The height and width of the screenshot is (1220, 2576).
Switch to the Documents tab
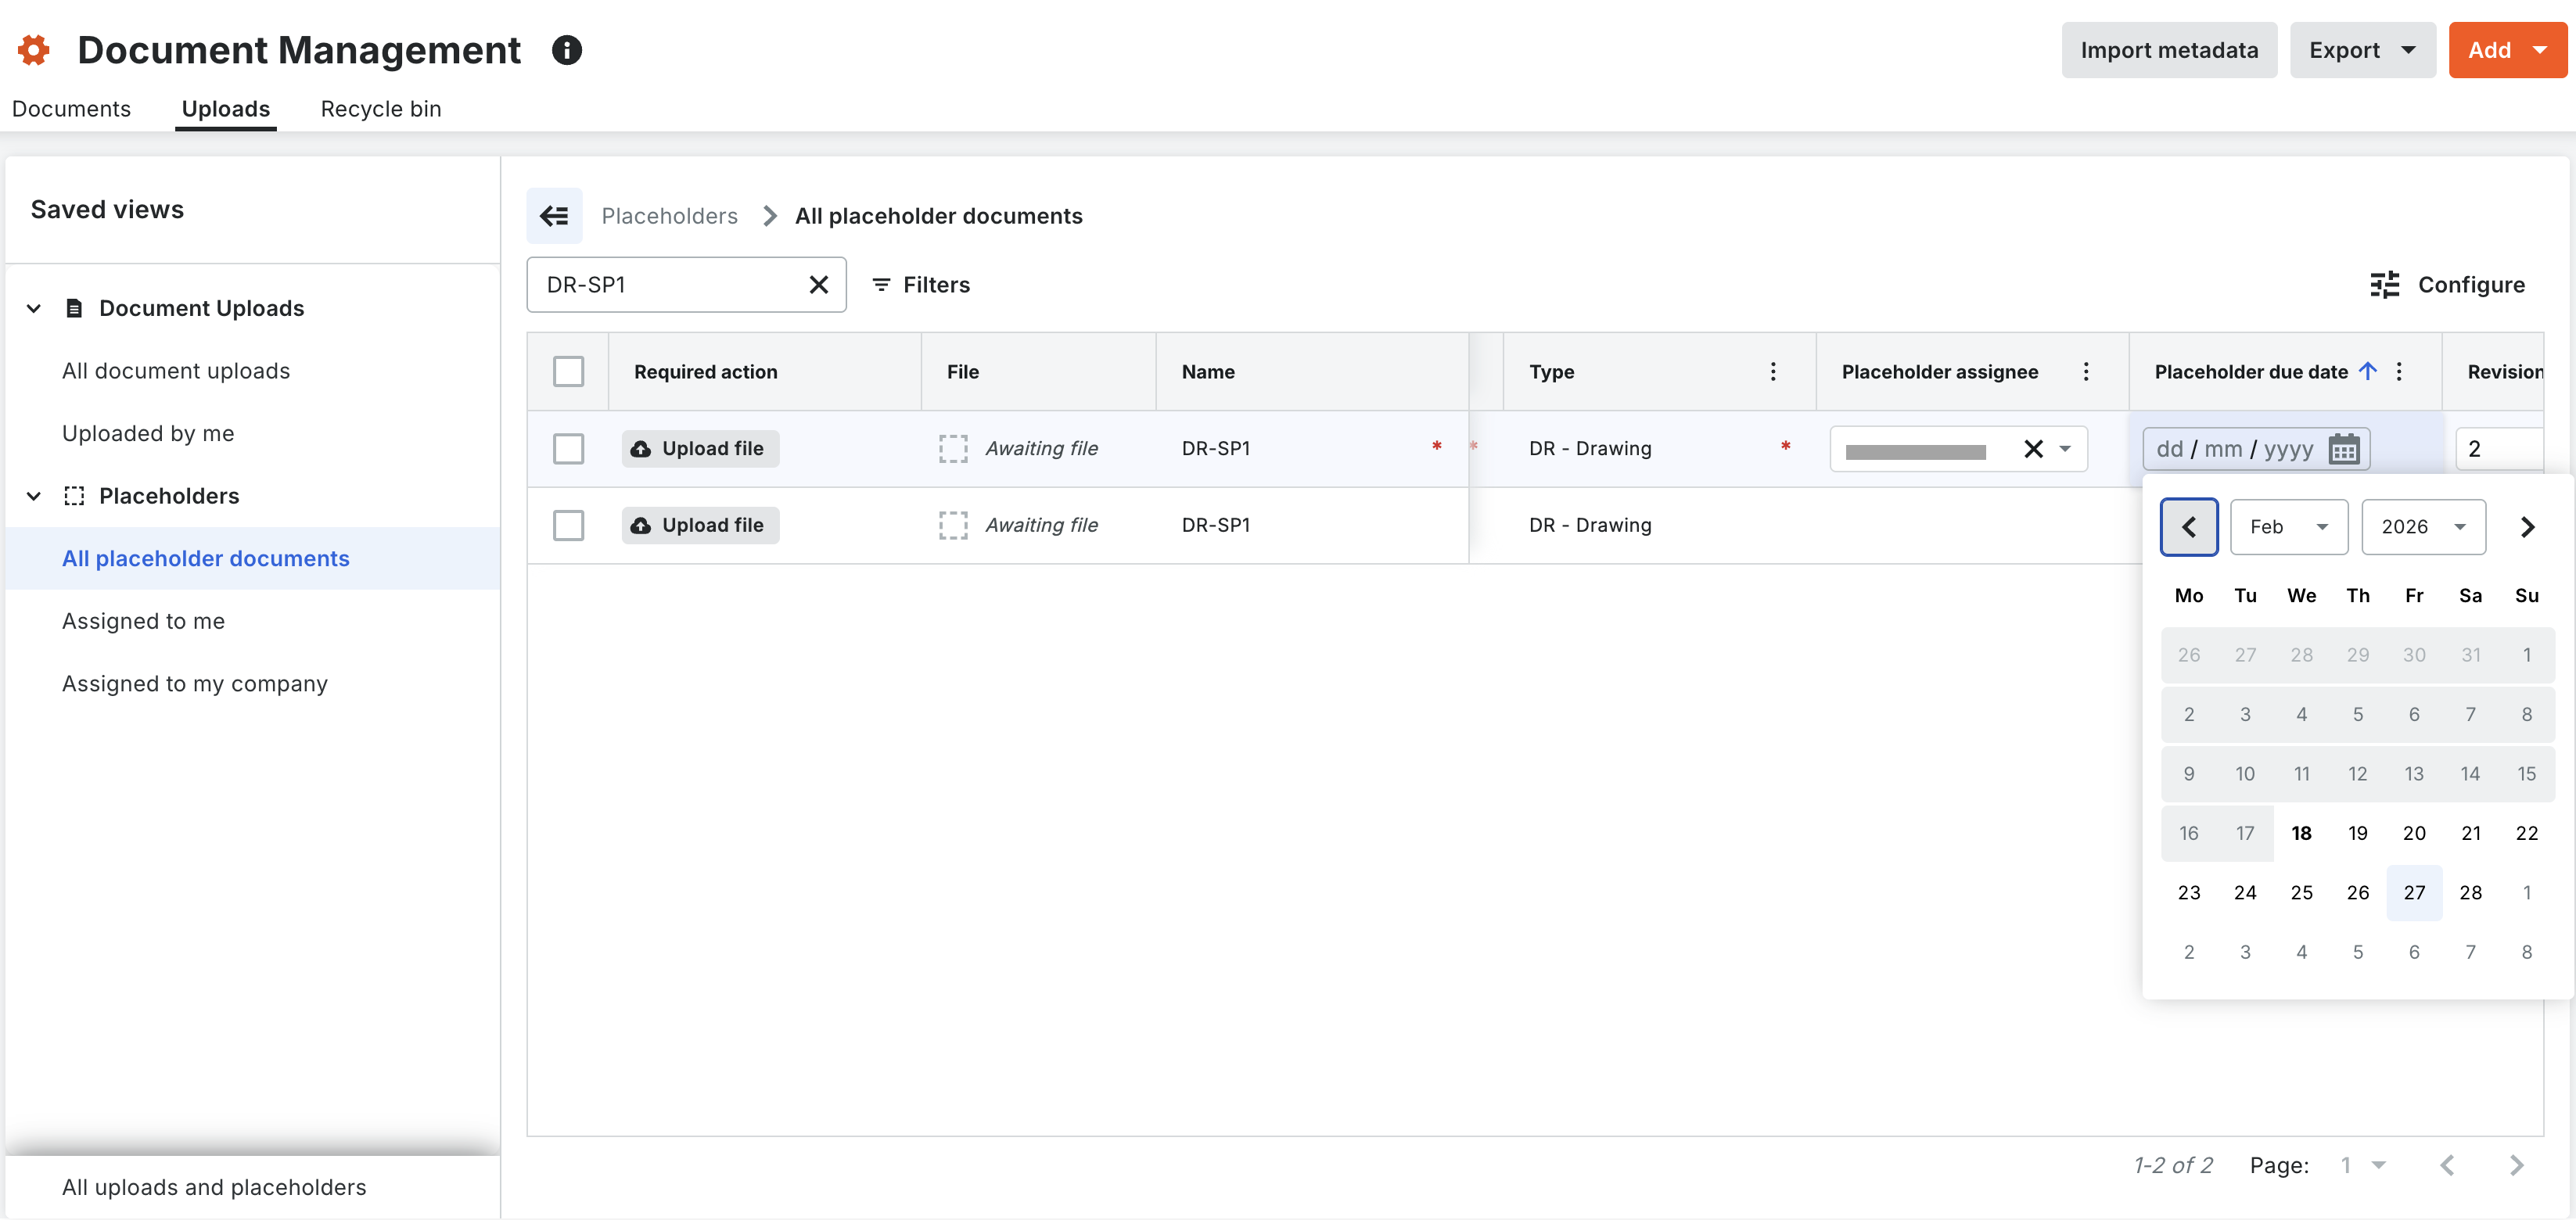(x=71, y=108)
